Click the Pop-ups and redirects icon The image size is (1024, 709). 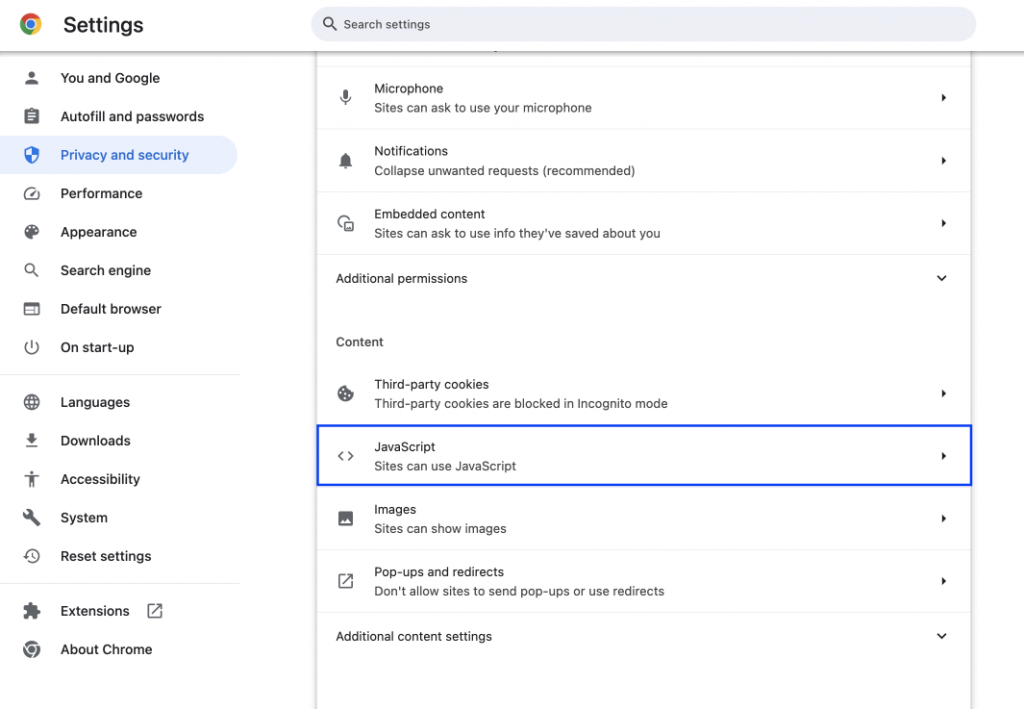pos(345,580)
